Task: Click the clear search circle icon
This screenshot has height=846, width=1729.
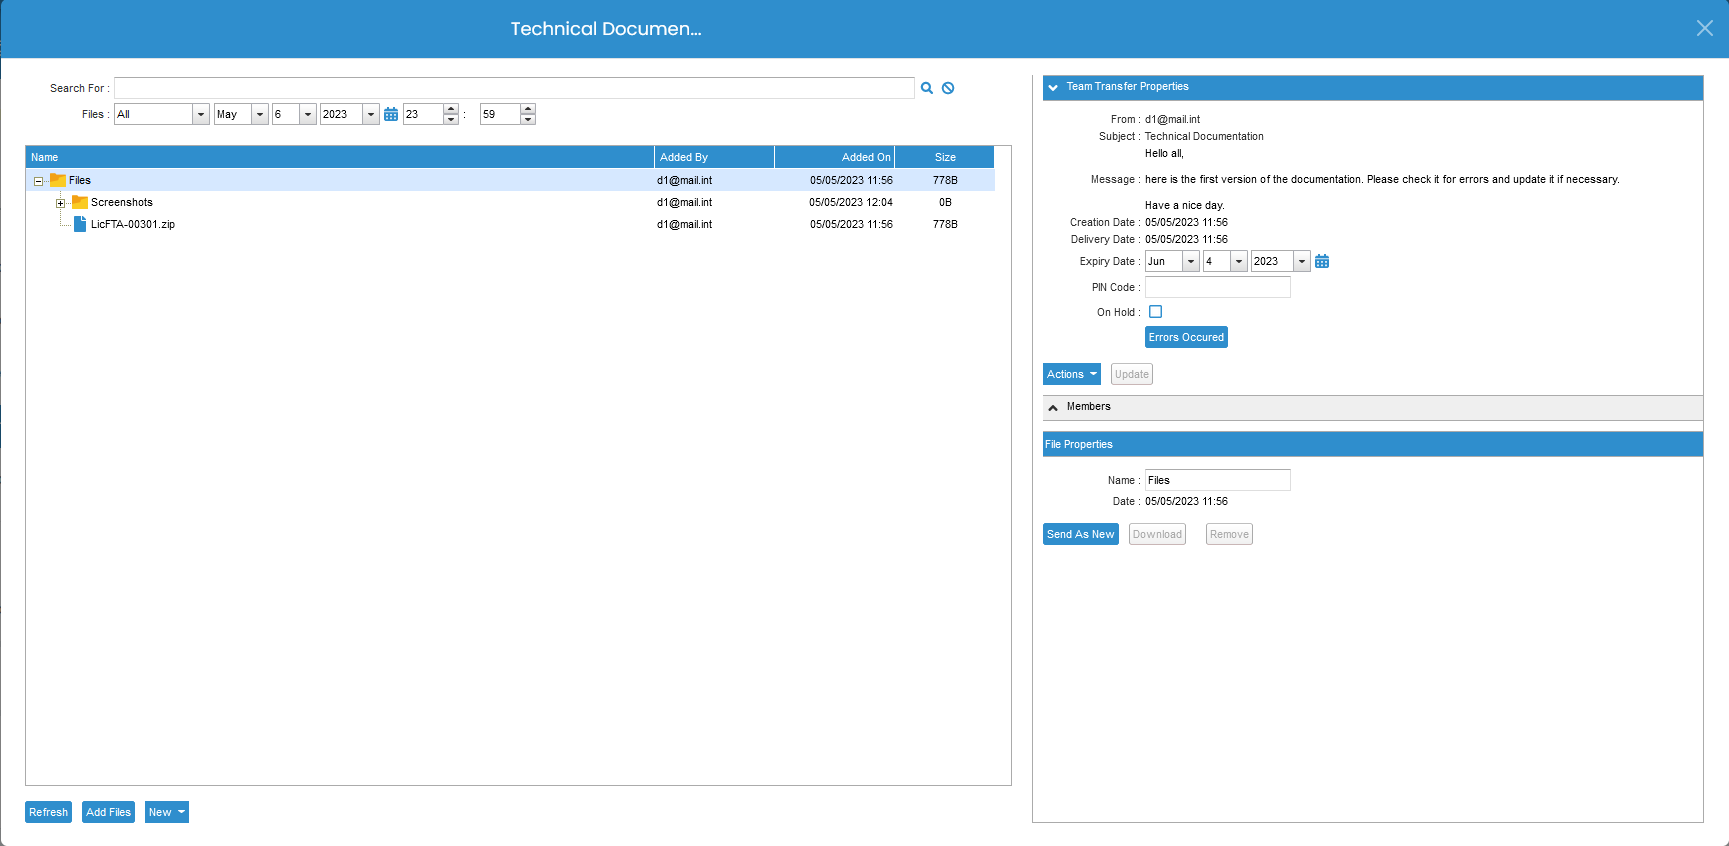Action: [948, 88]
